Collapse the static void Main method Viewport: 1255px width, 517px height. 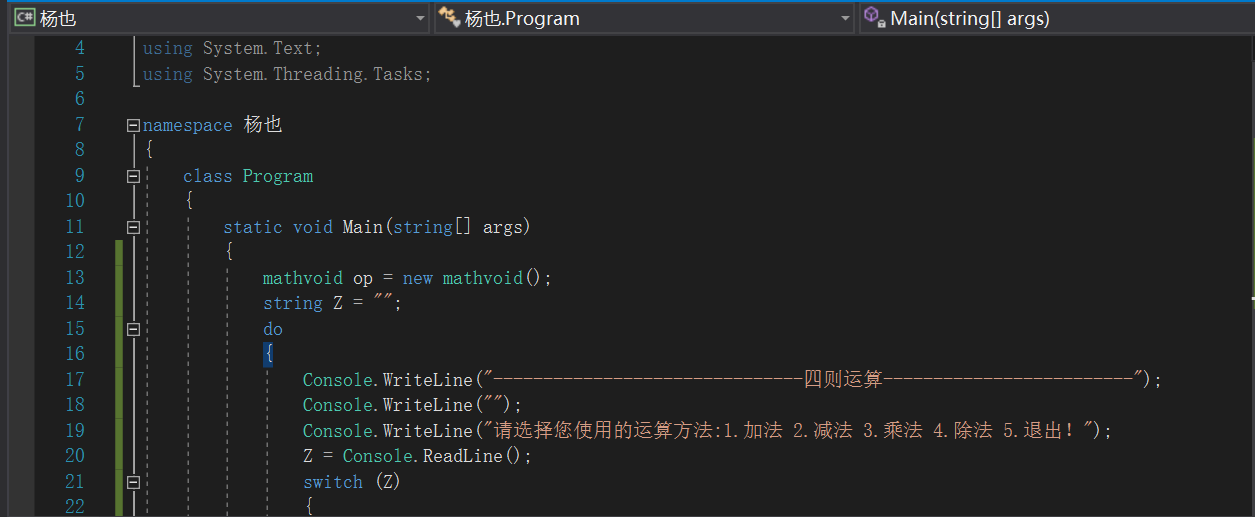(133, 227)
